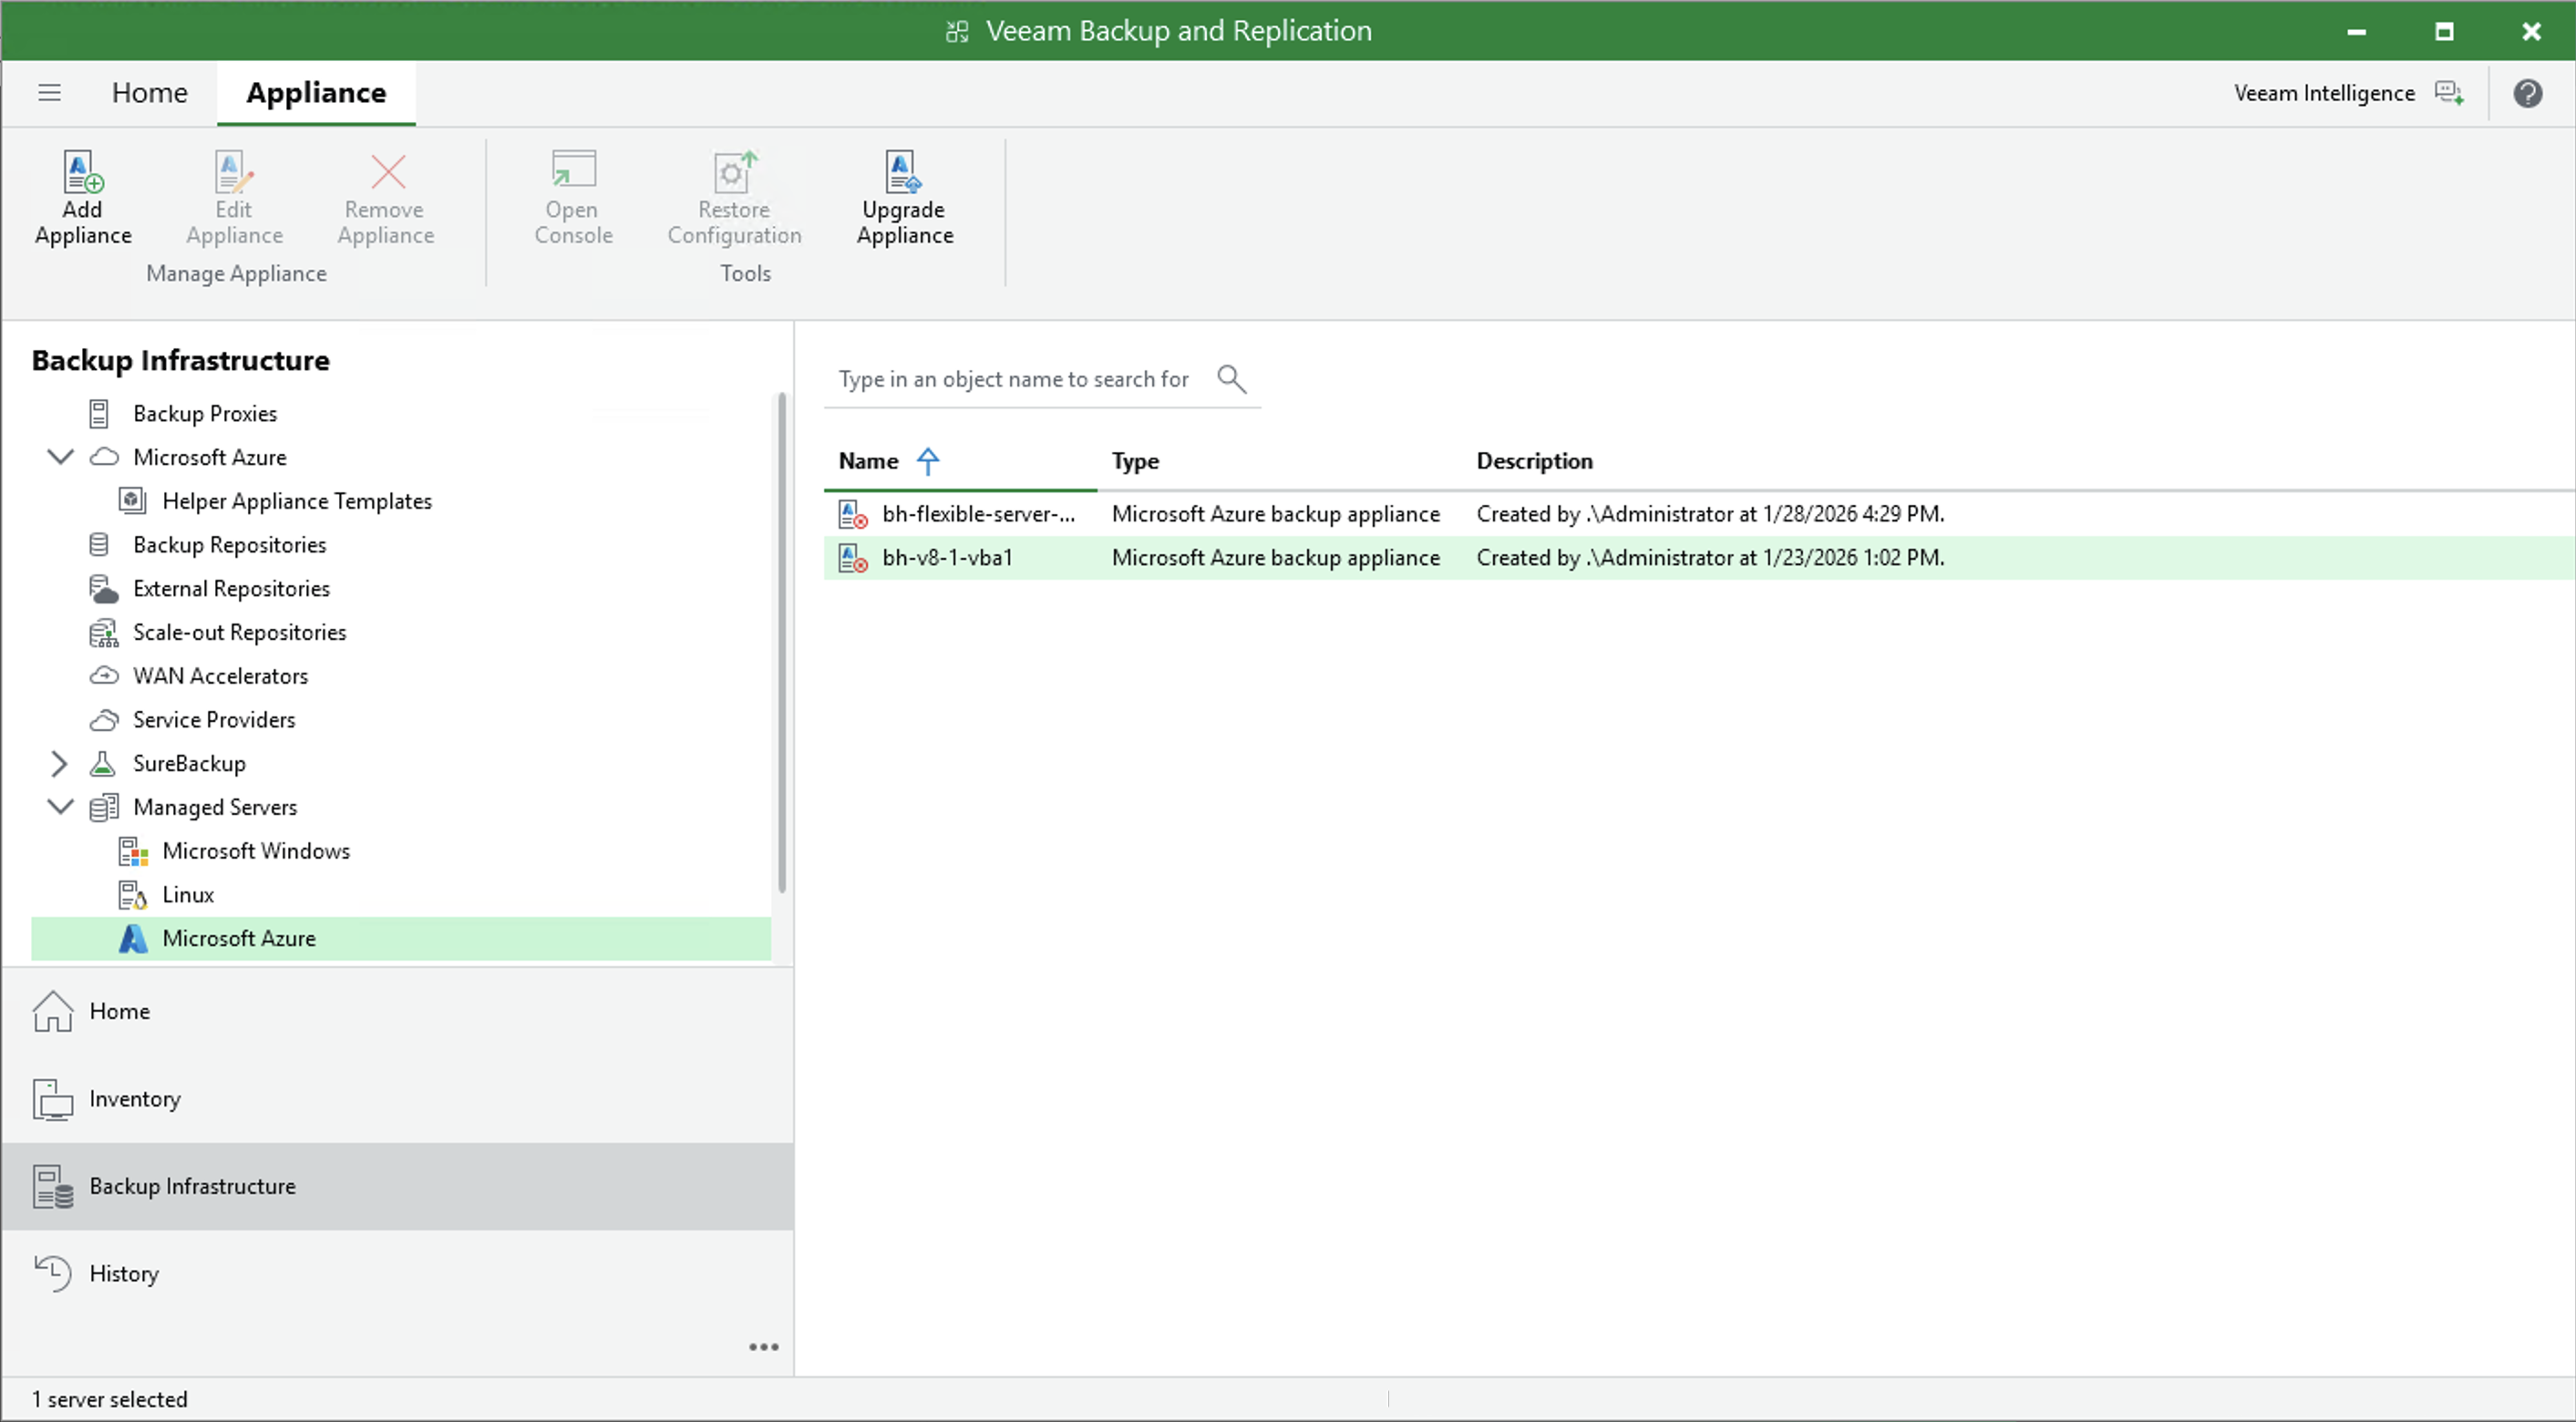Select Helper Appliance Templates in the tree
The height and width of the screenshot is (1422, 2576).
pos(297,500)
